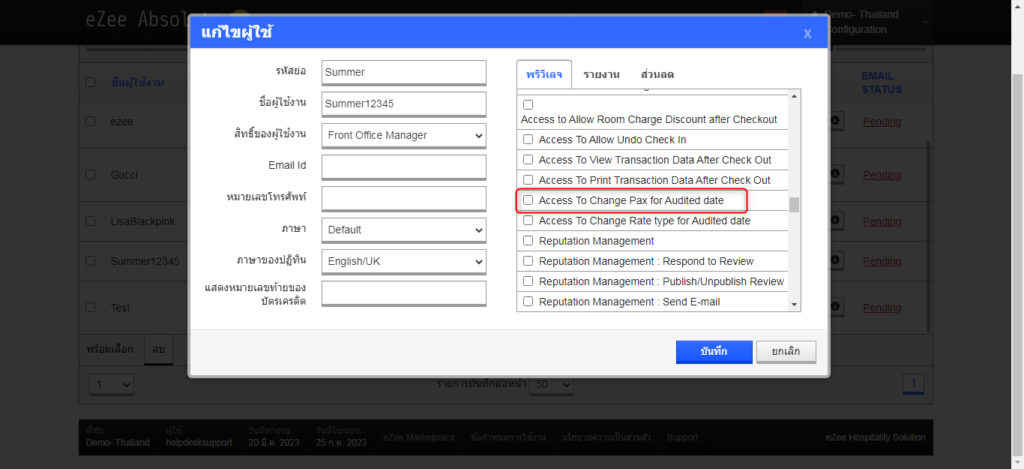Select the ezee row checkbox in background table

pyautogui.click(x=90, y=121)
